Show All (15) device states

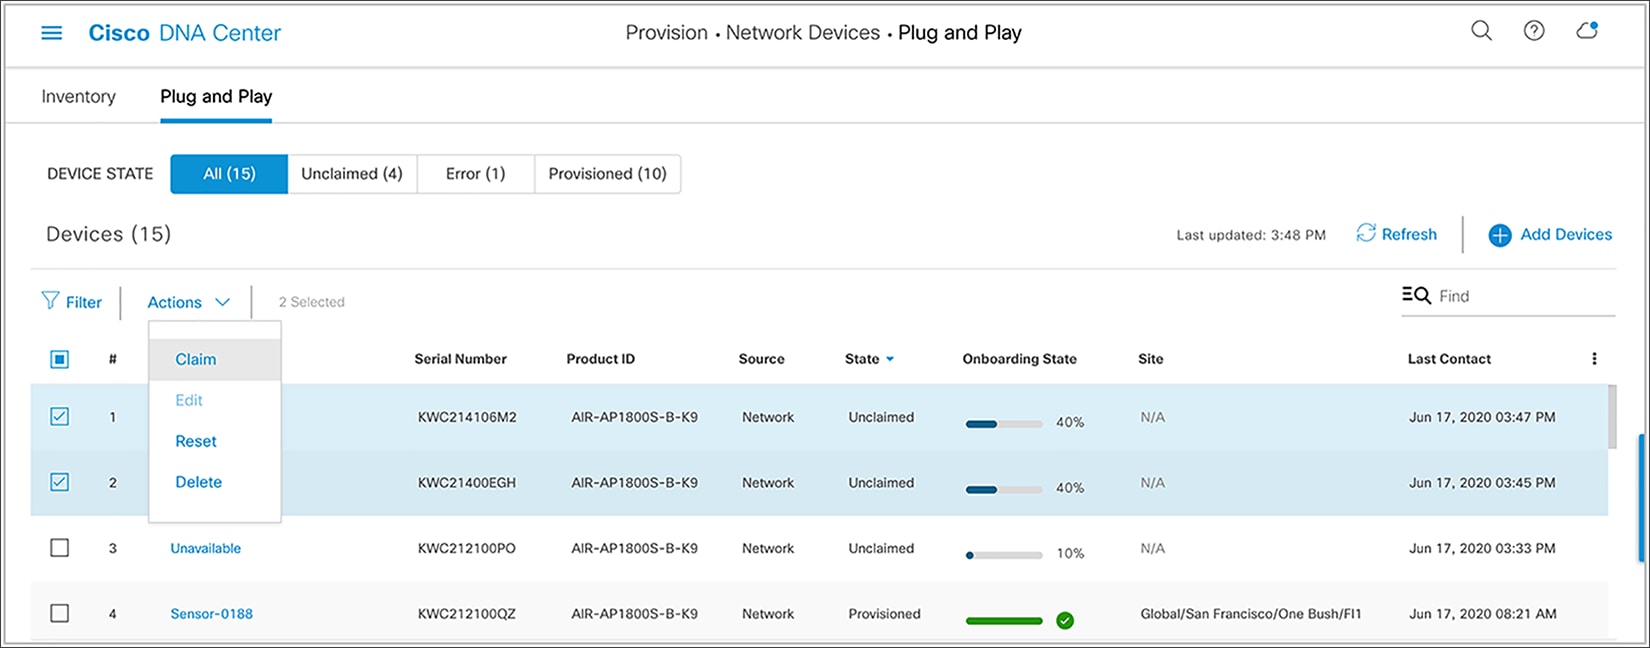coord(229,174)
